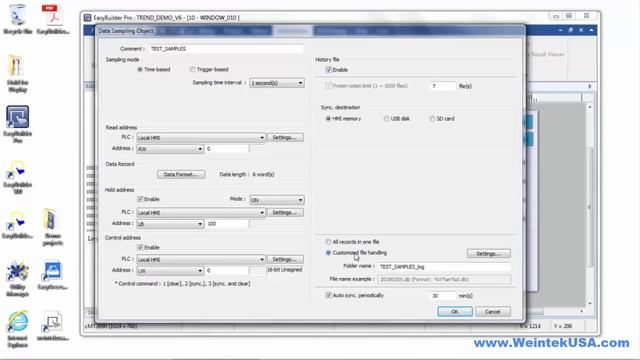Open the PDF document desktop icon

pyautogui.click(x=53, y=18)
